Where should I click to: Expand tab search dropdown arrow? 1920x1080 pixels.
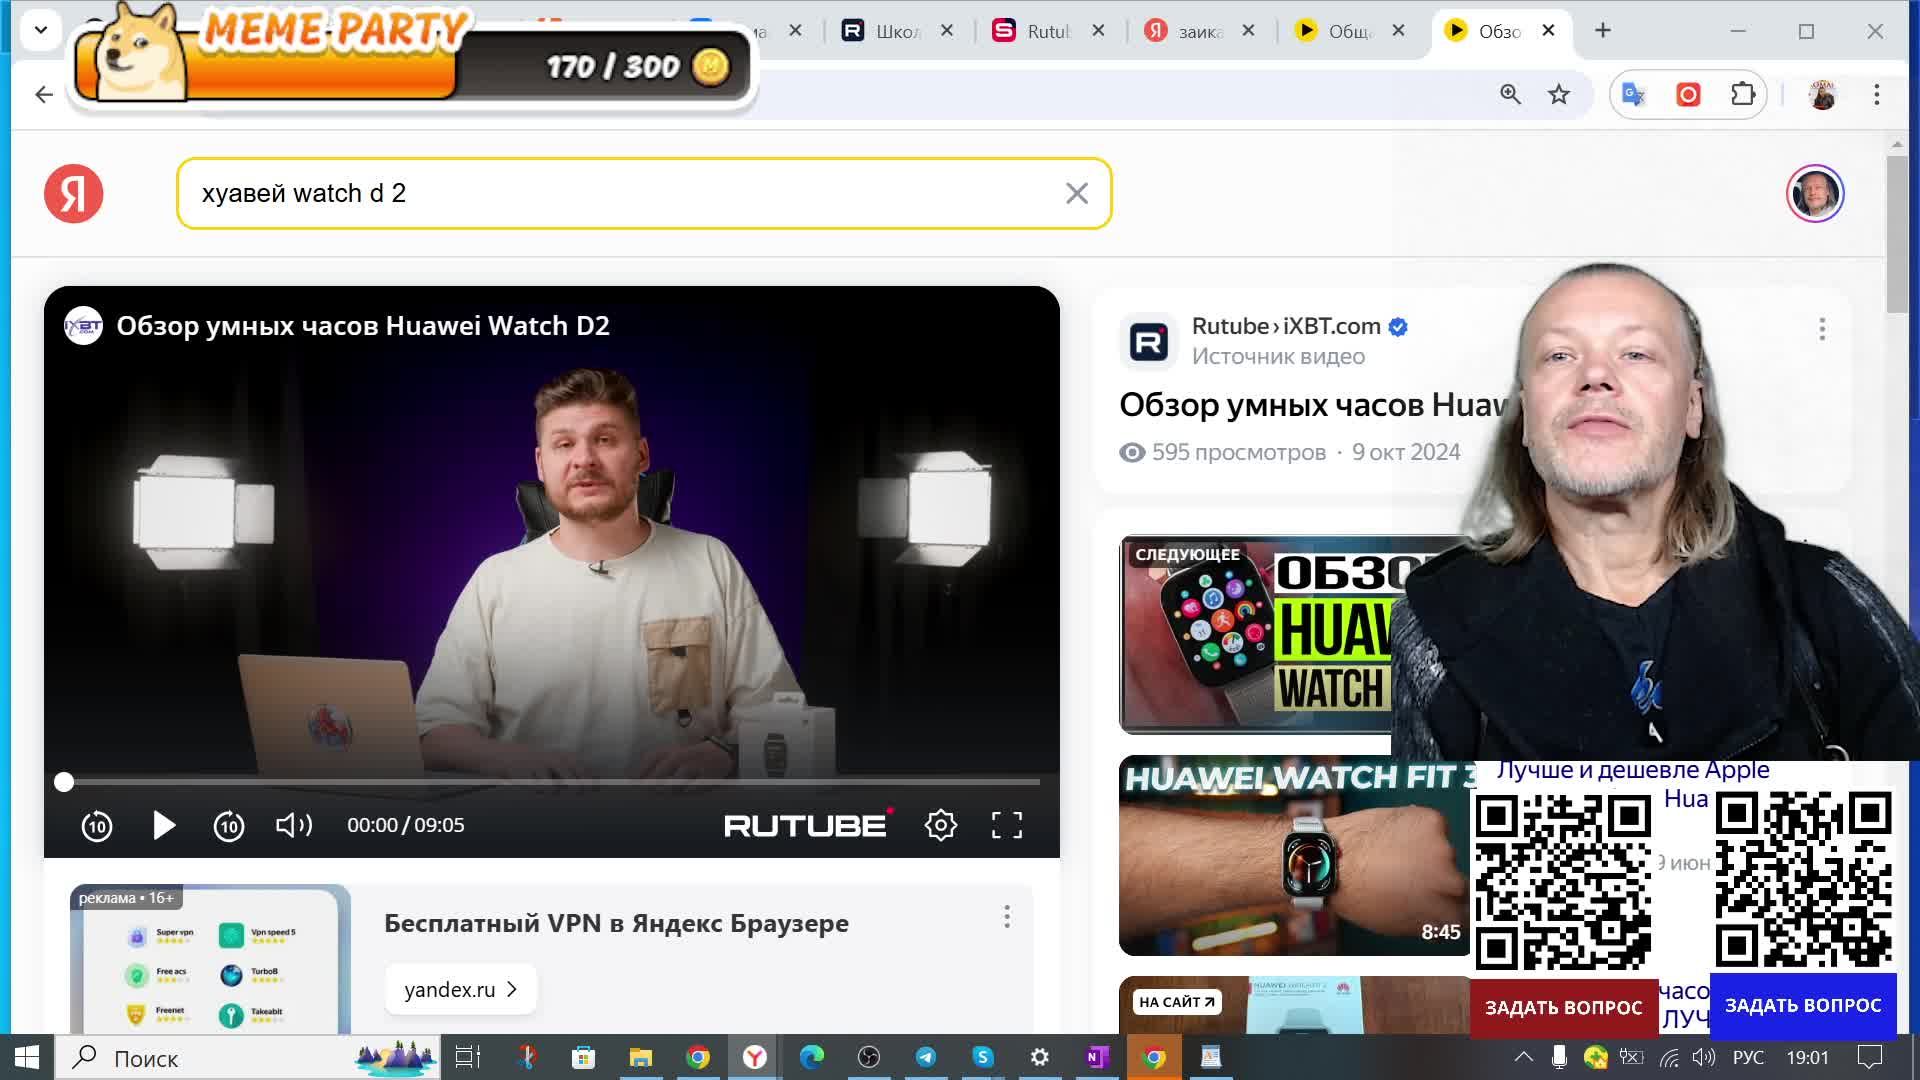click(x=41, y=30)
